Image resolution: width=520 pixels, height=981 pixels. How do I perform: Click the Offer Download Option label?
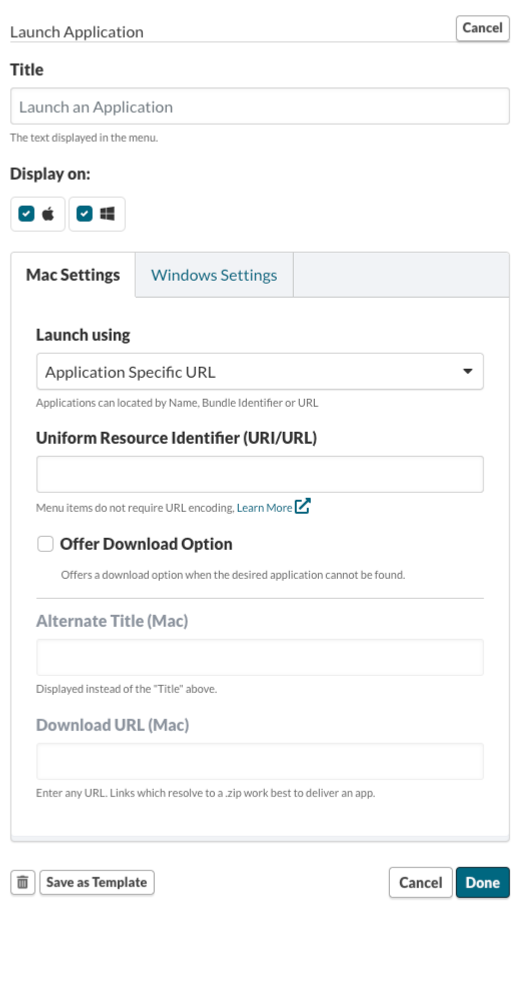pyautogui.click(x=146, y=544)
